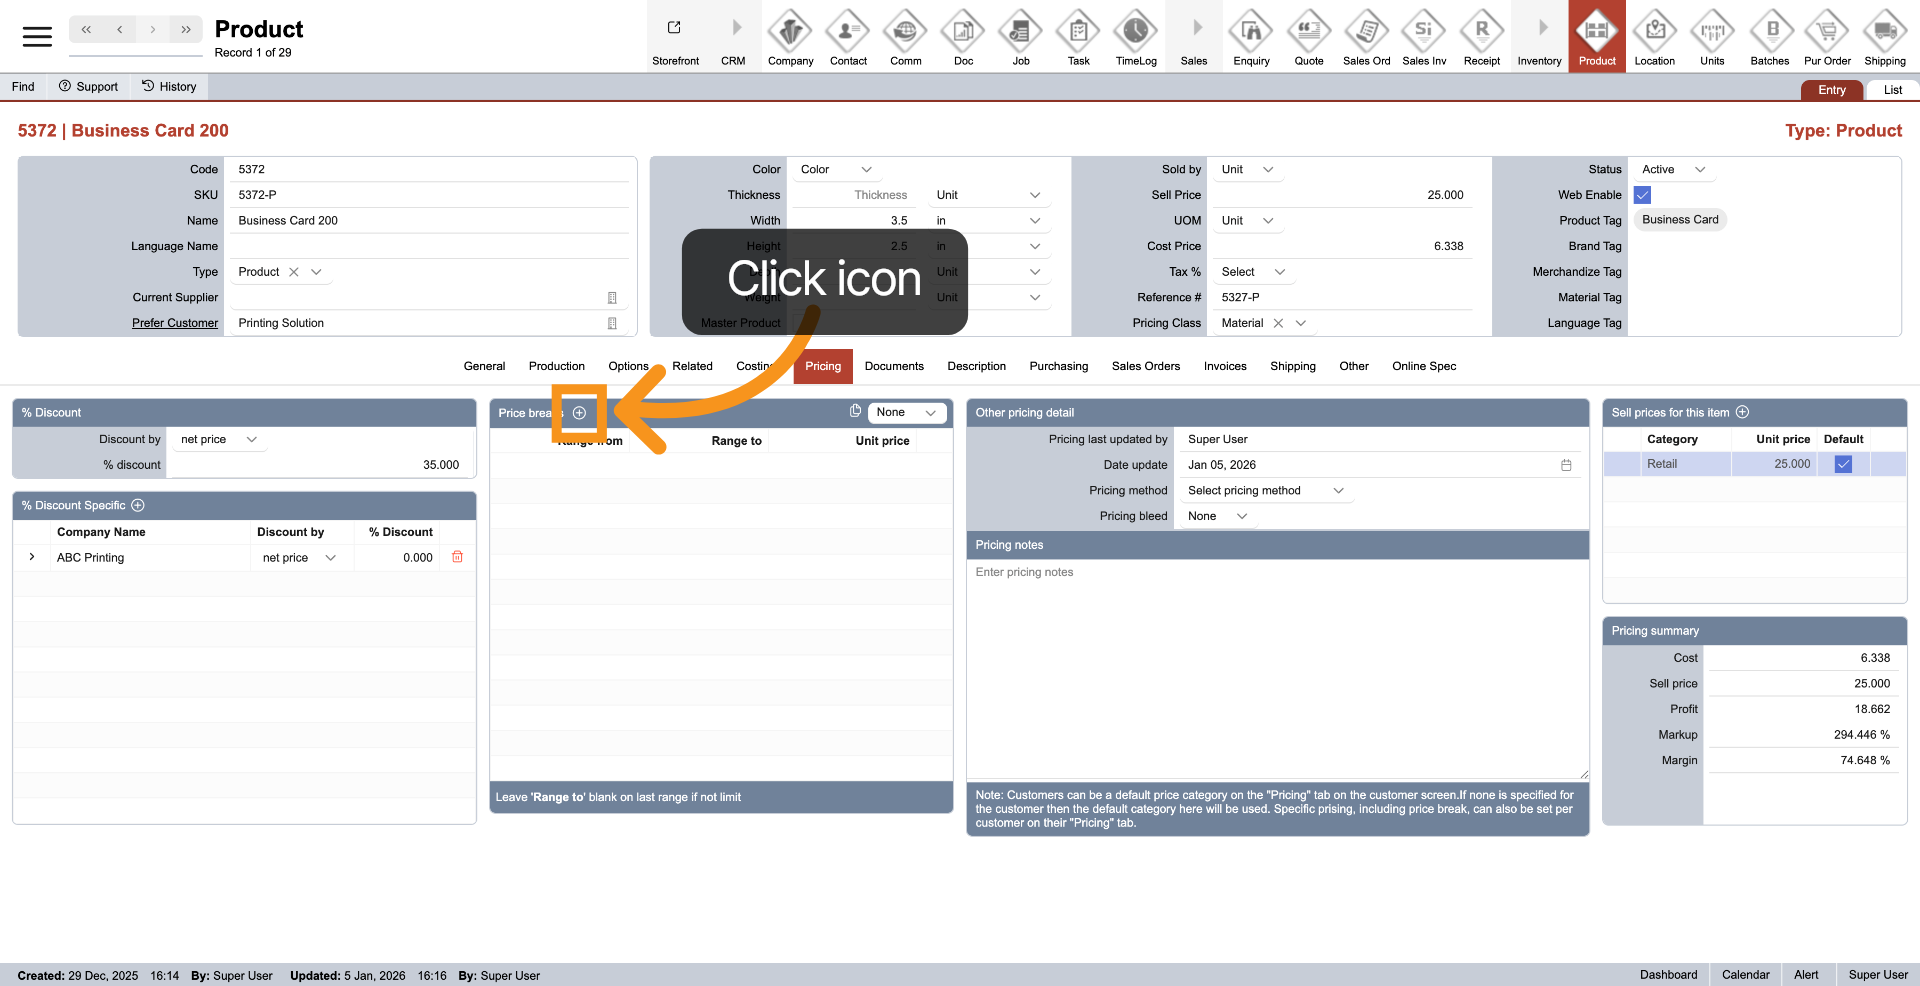Delete the ABC Printing discount row

coord(457,557)
